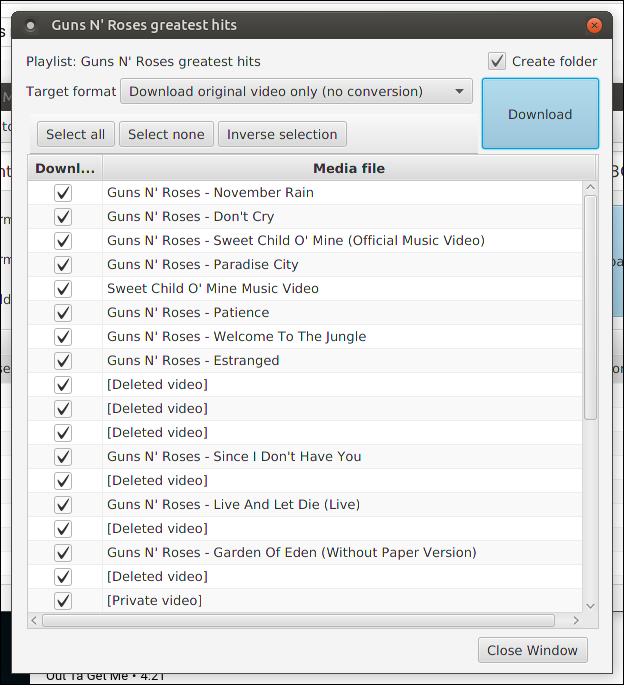Click Inverse selection button
Viewport: 624px width, 685px height.
(x=282, y=134)
